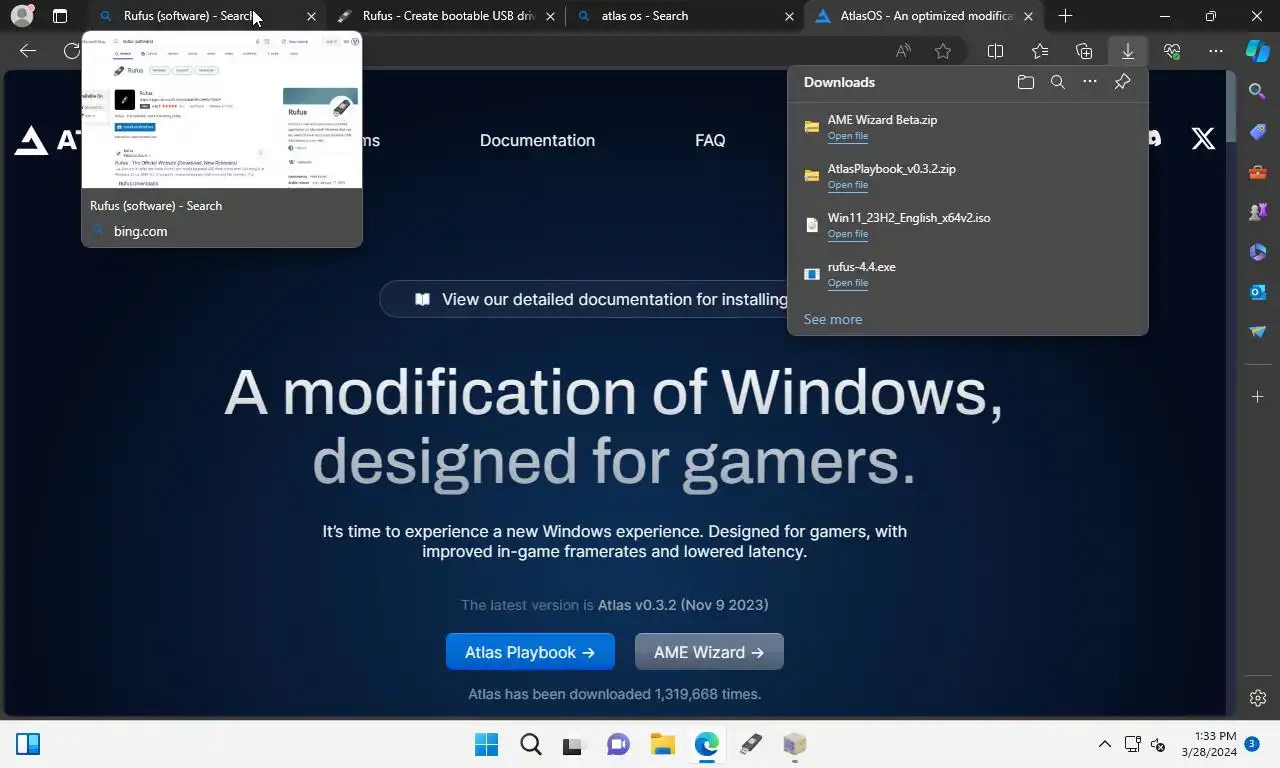The height and width of the screenshot is (768, 1280).
Task: Open sidebar Outlook icon
Action: 1258,292
